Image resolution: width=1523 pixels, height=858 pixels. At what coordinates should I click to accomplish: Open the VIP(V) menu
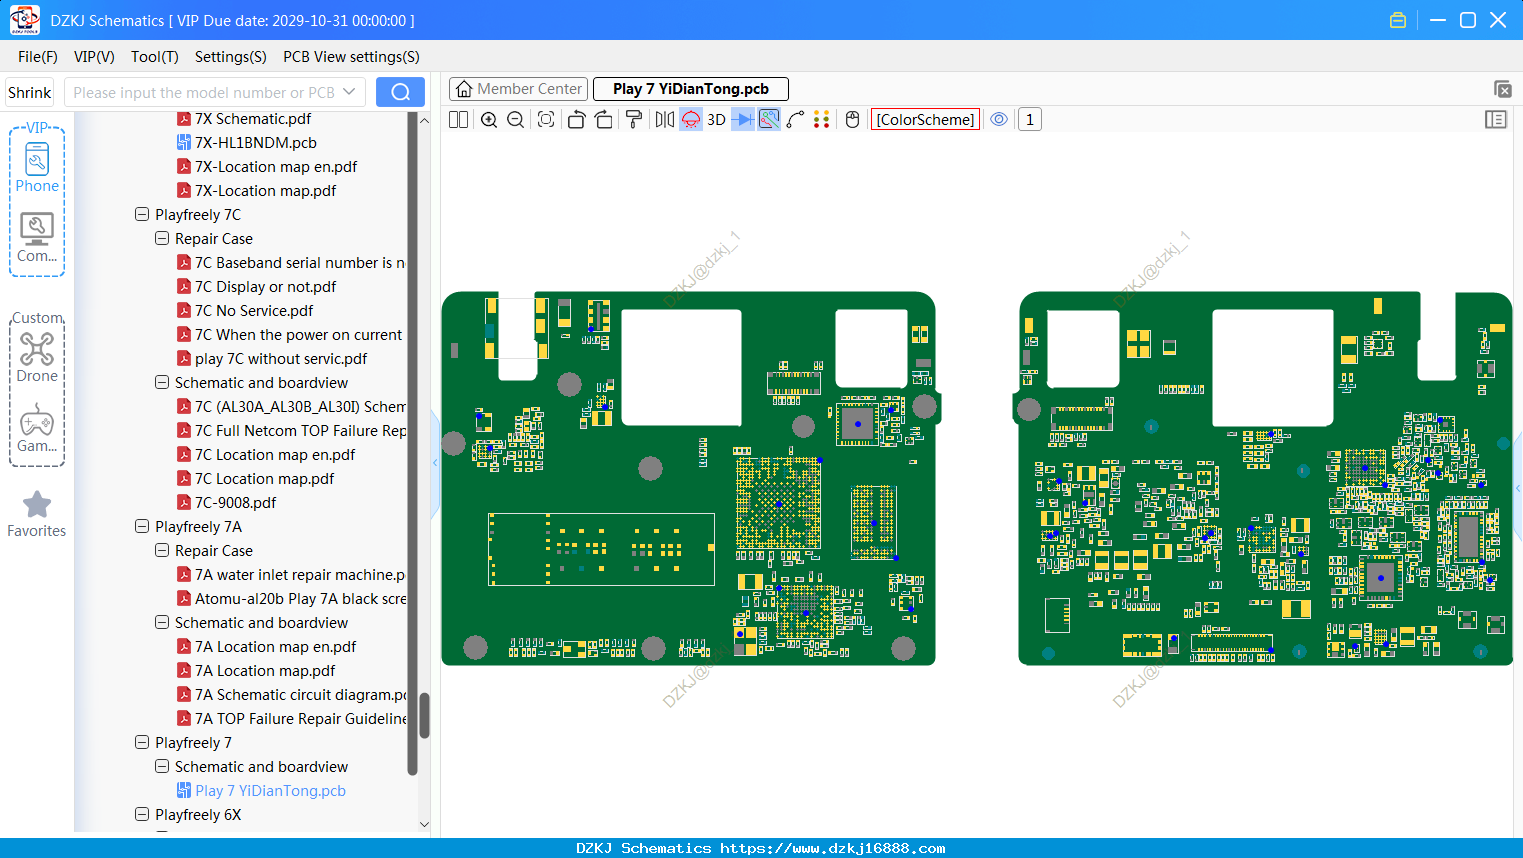94,57
